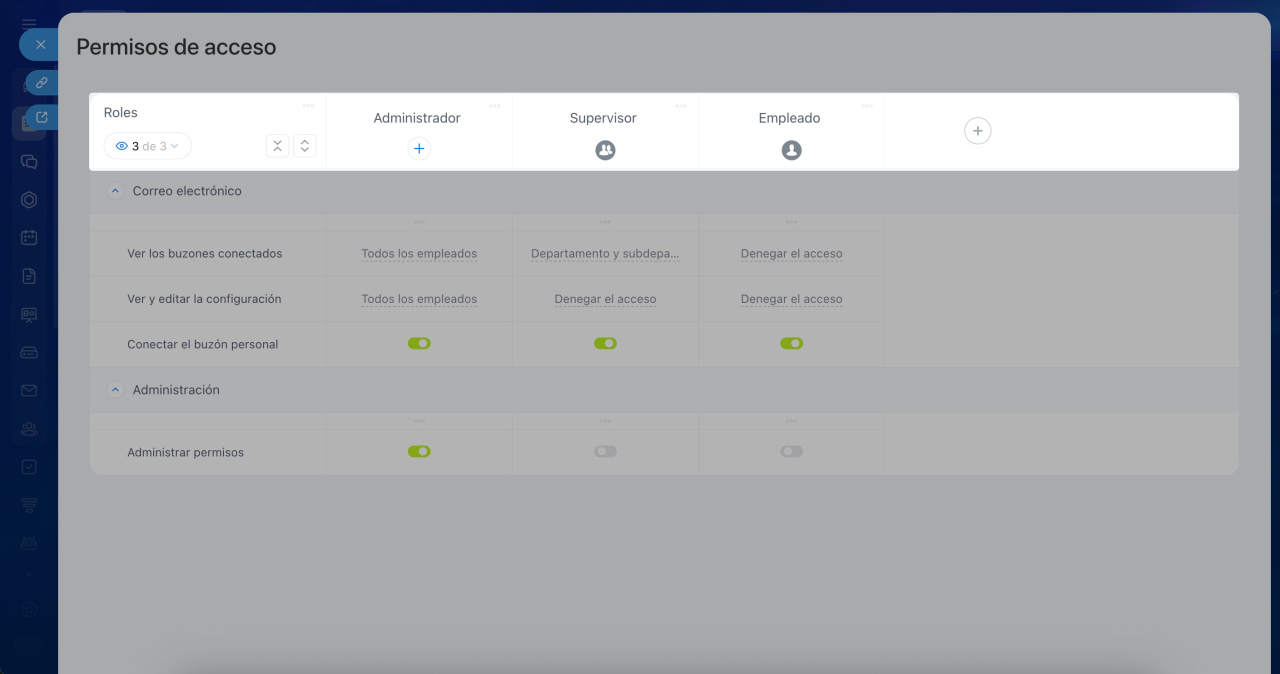Viewport: 1280px width, 674px height.
Task: Toggle Conectar el buzón personal for Supervisor
Action: [x=605, y=343]
